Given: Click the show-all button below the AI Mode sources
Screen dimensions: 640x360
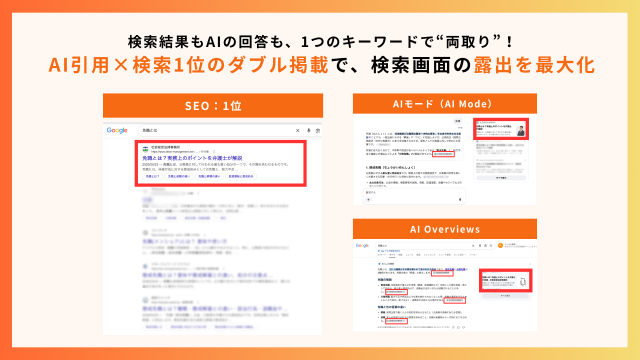Looking at the screenshot, I should tap(501, 178).
